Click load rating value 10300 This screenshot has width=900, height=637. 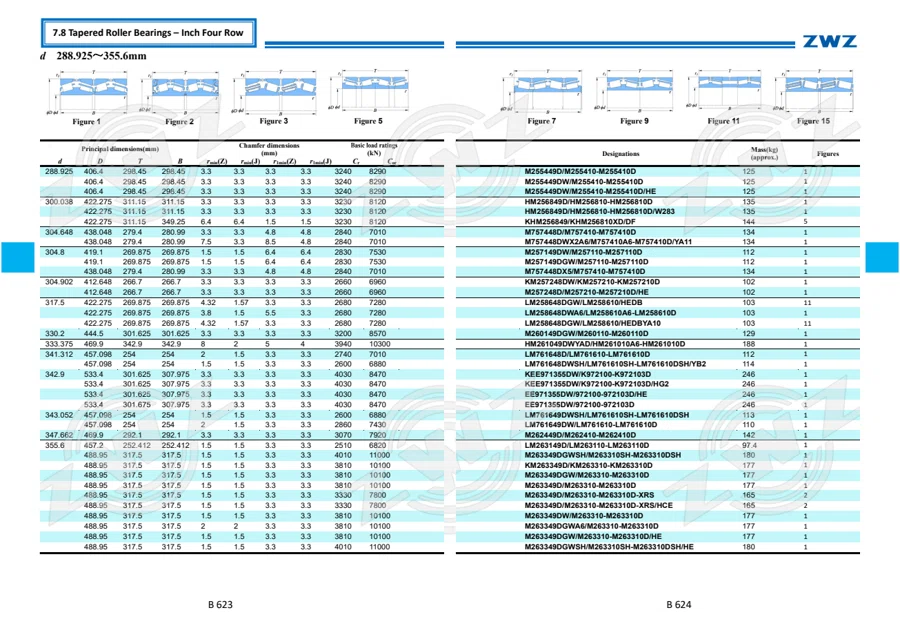pyautogui.click(x=379, y=344)
